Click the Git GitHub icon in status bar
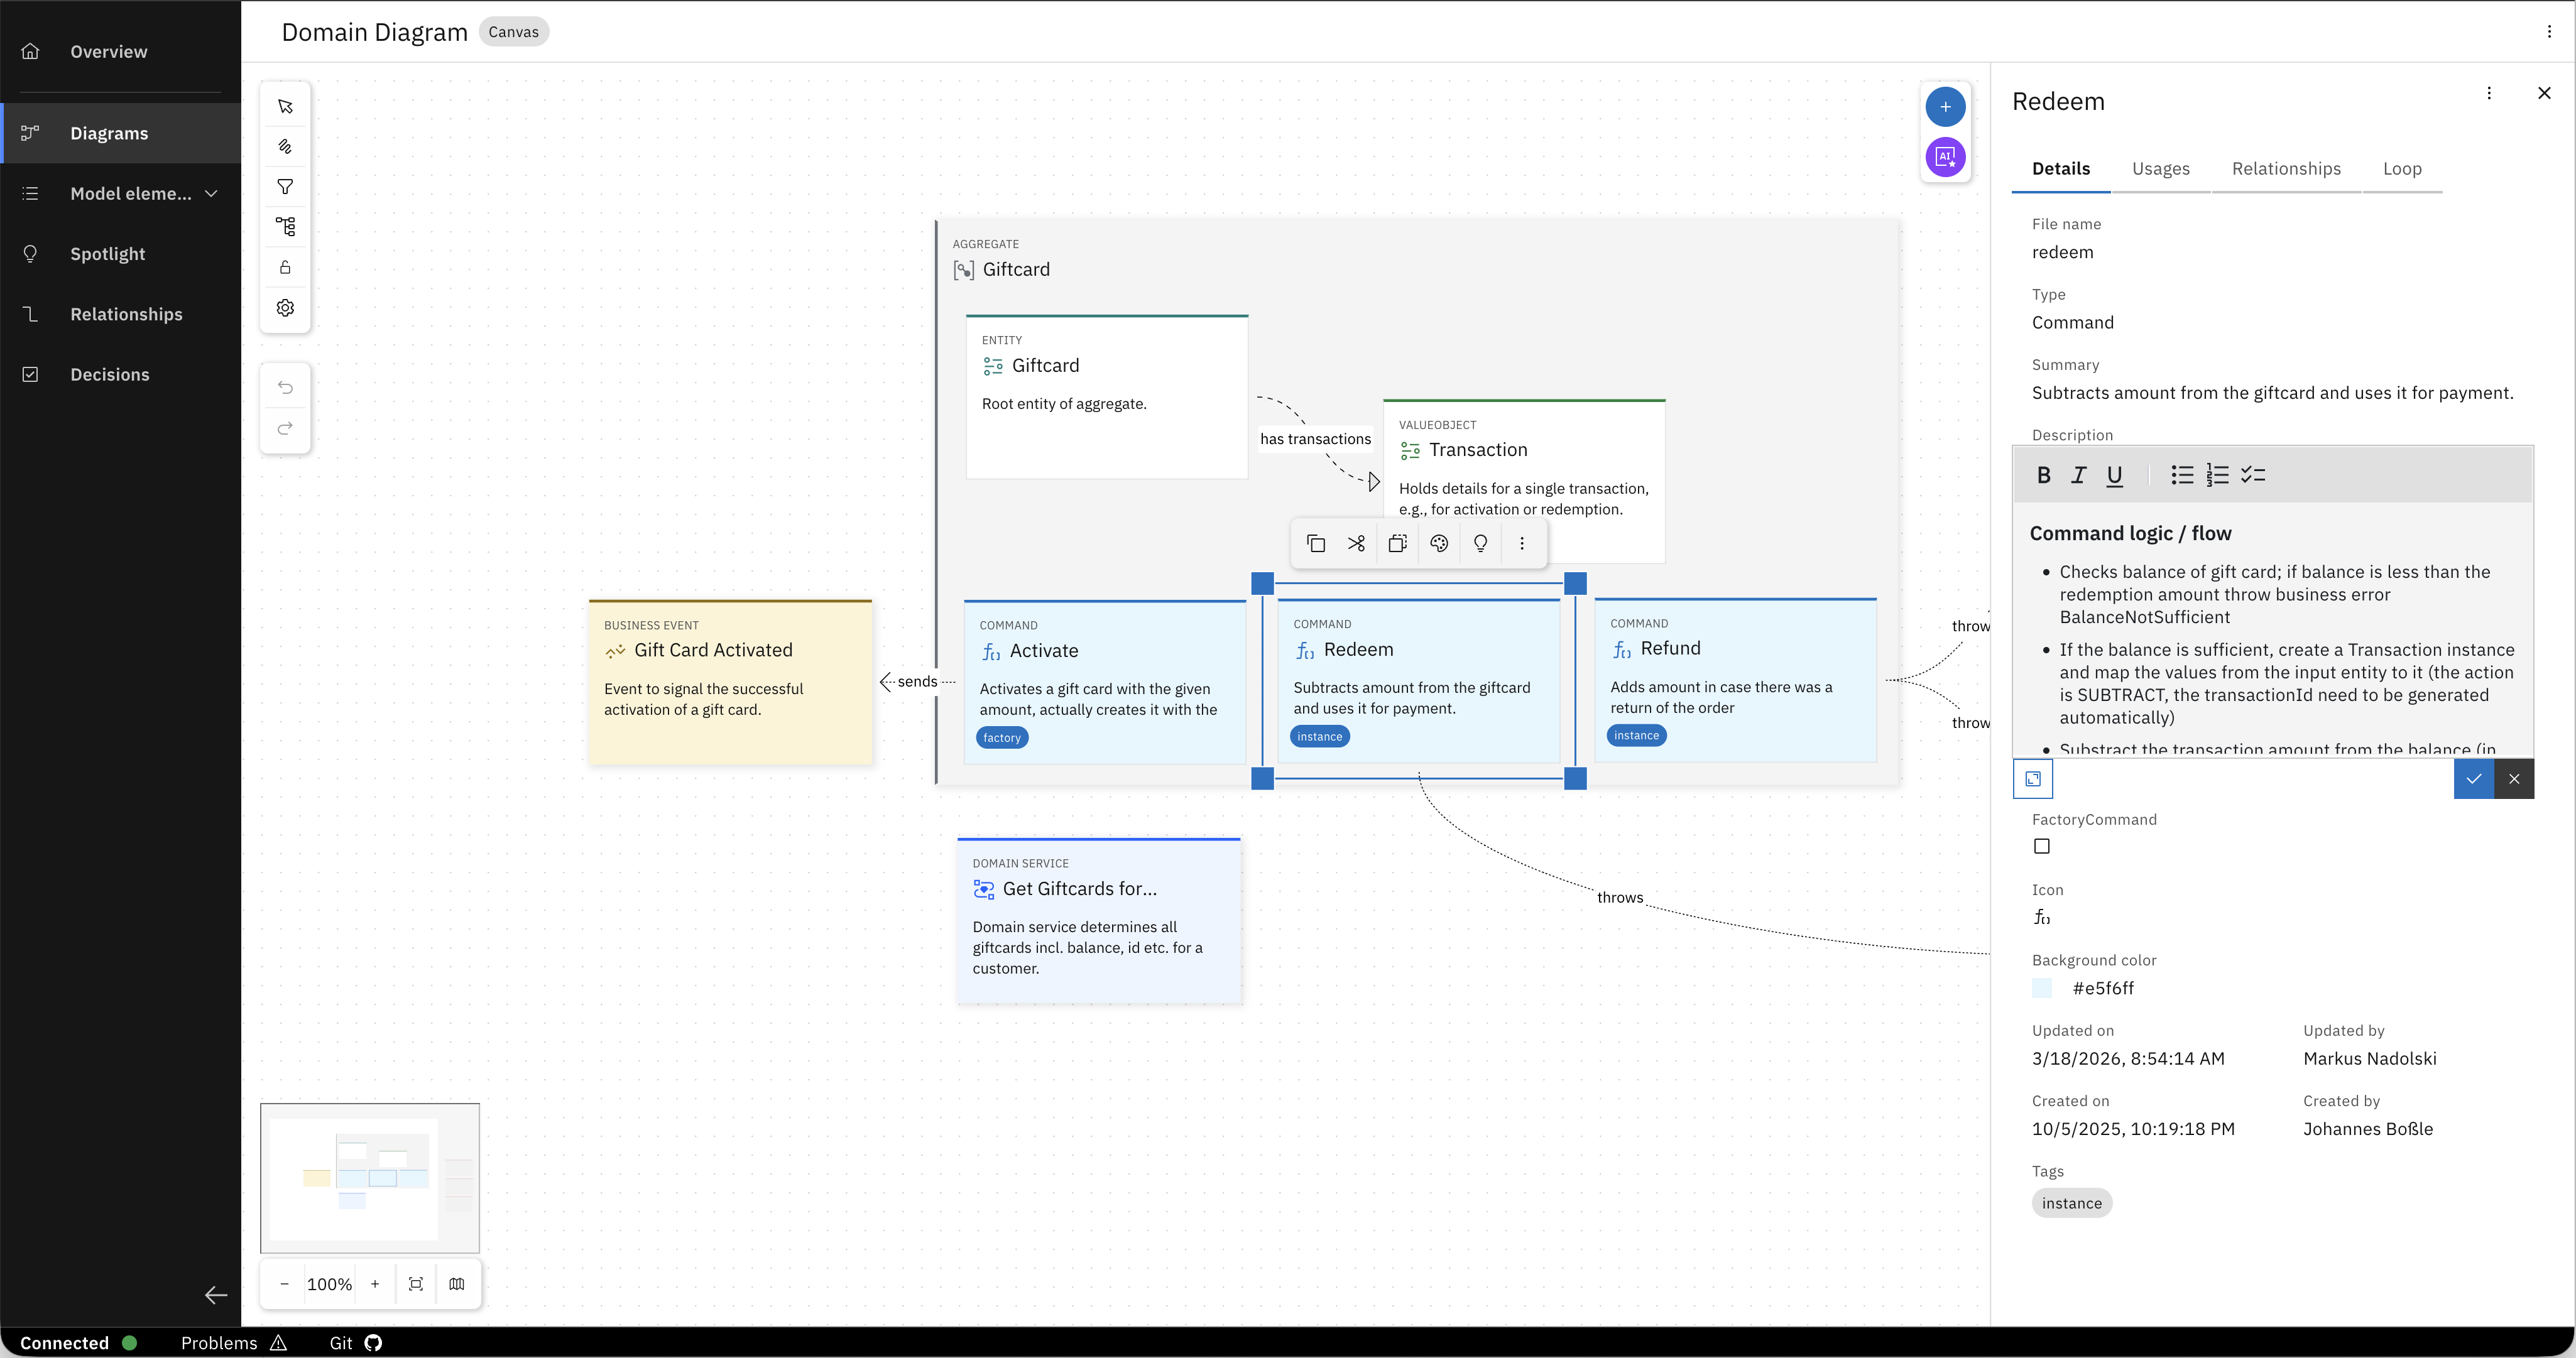Image resolution: width=2576 pixels, height=1358 pixels. point(373,1343)
